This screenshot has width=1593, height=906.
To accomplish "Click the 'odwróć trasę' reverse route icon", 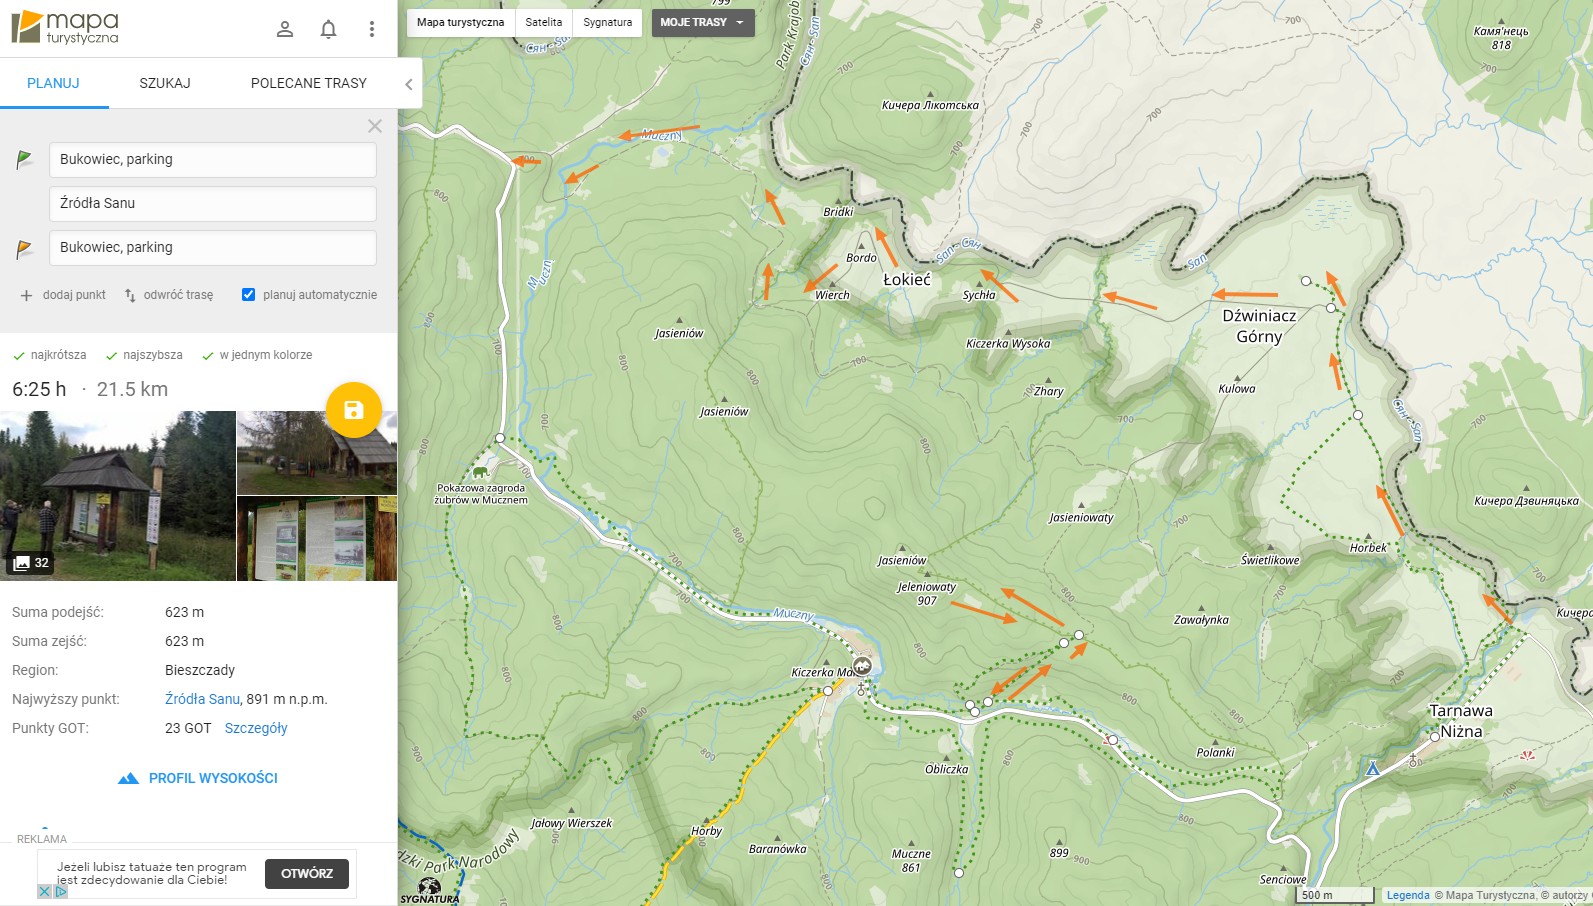I will (130, 295).
